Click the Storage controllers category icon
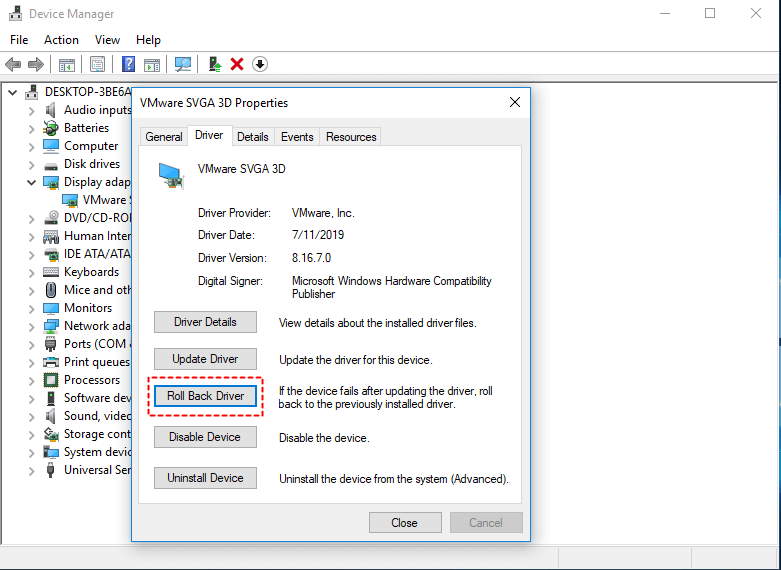781x570 pixels. [51, 434]
